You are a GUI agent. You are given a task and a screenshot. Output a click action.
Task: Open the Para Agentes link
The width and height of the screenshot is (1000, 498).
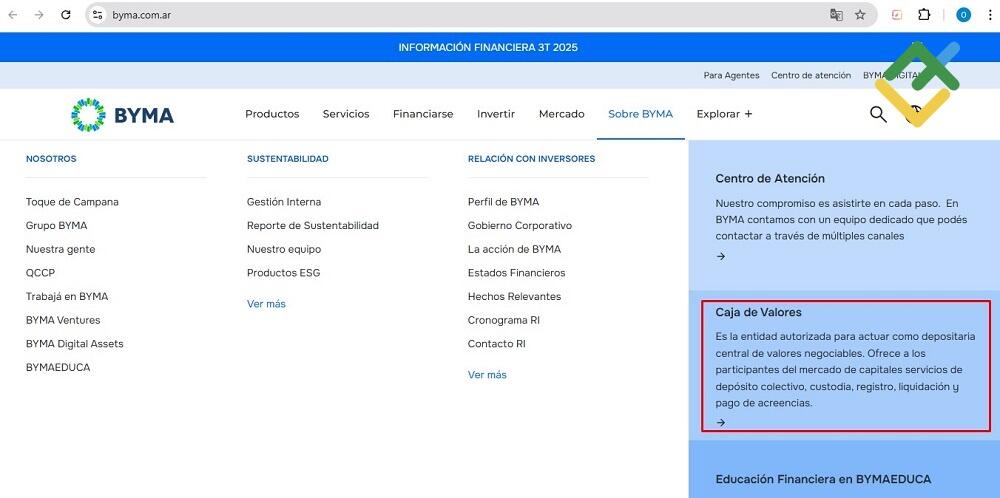tap(732, 75)
